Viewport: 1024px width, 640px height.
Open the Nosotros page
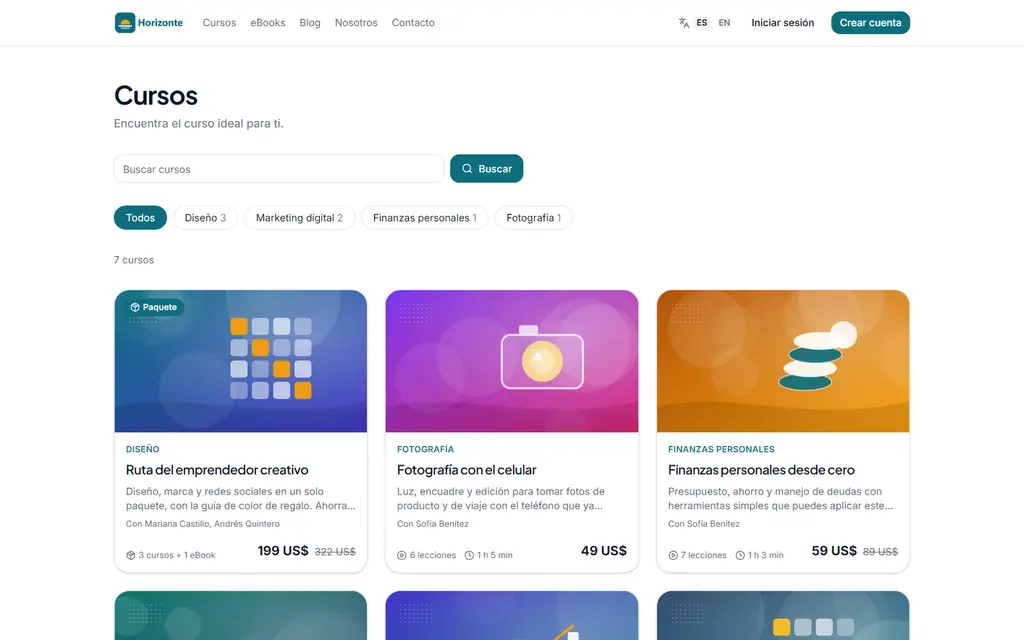[356, 23]
